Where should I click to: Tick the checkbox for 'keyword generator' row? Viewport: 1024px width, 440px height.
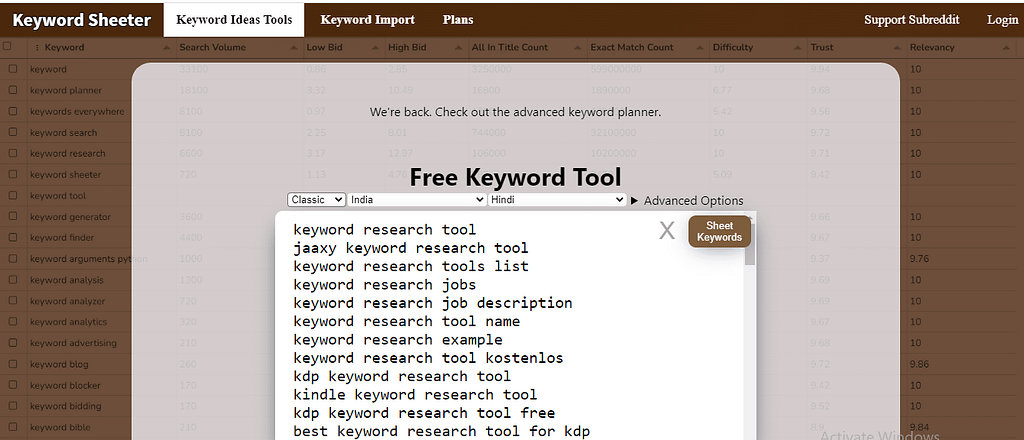[x=13, y=216]
